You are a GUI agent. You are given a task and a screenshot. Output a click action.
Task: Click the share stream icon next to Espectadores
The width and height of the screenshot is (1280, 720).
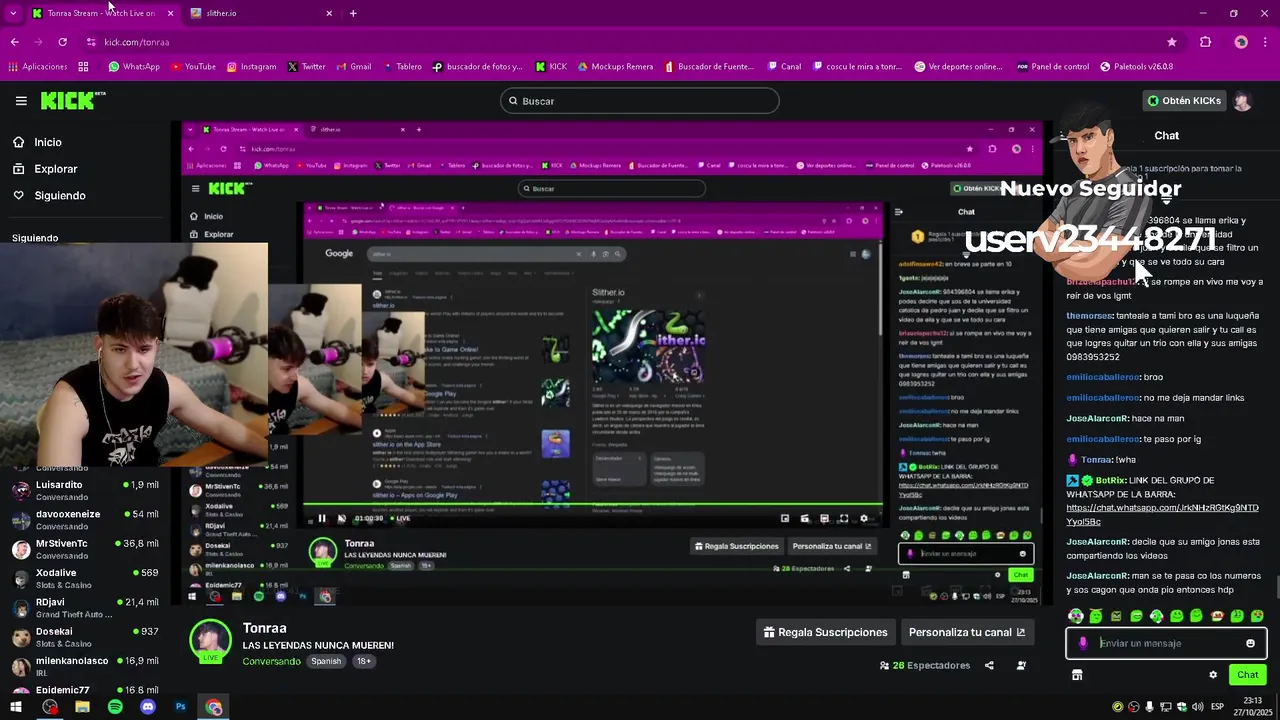pyautogui.click(x=989, y=665)
